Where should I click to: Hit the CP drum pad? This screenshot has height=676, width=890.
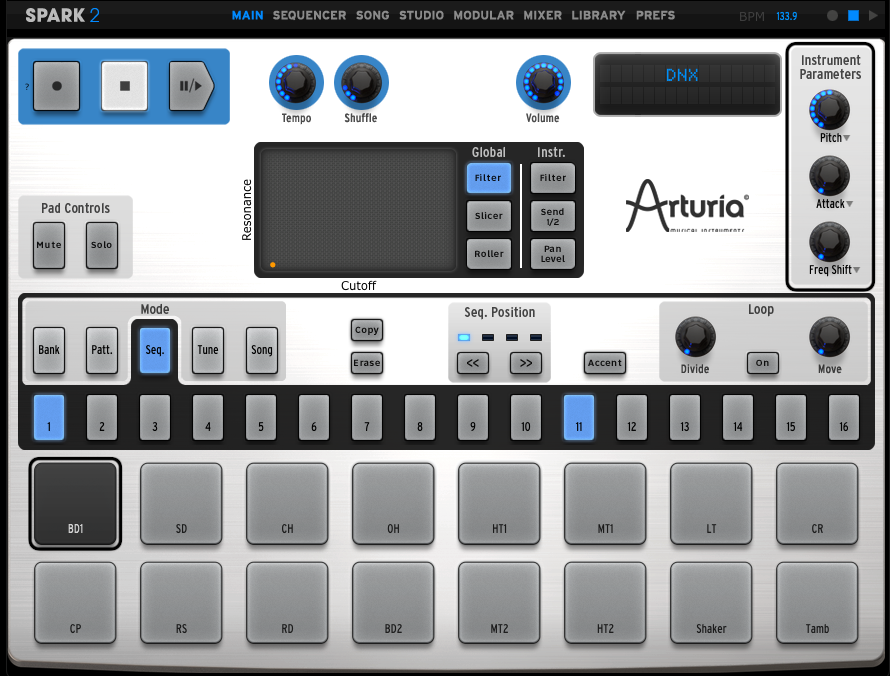tap(75, 603)
